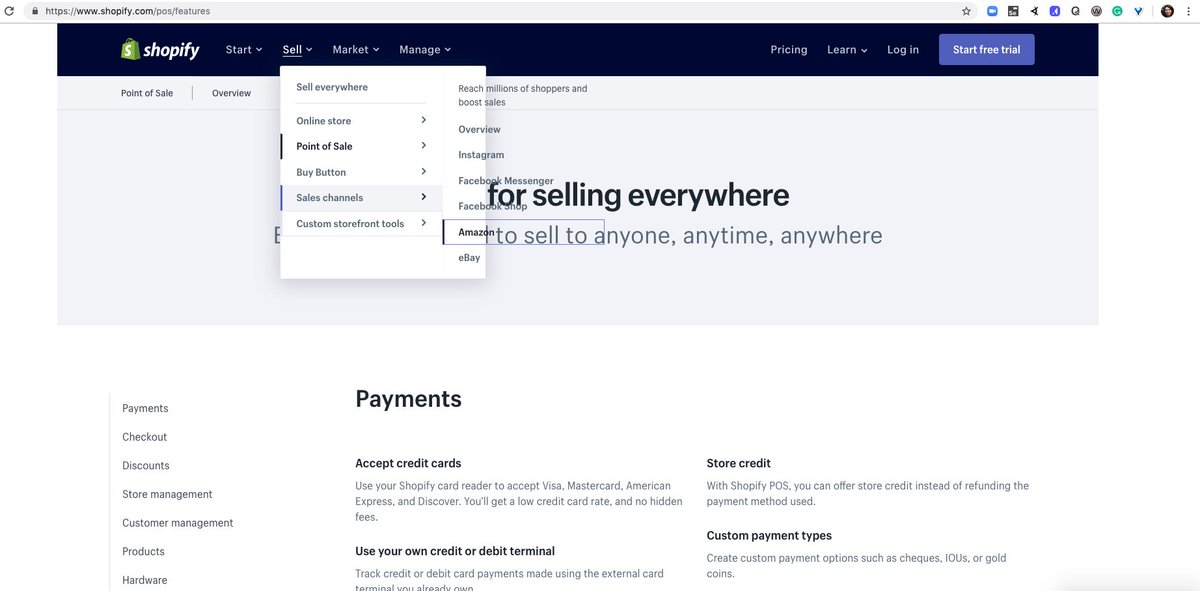Choose Instagram sales channel
The image size is (1200, 591).
[x=481, y=155]
